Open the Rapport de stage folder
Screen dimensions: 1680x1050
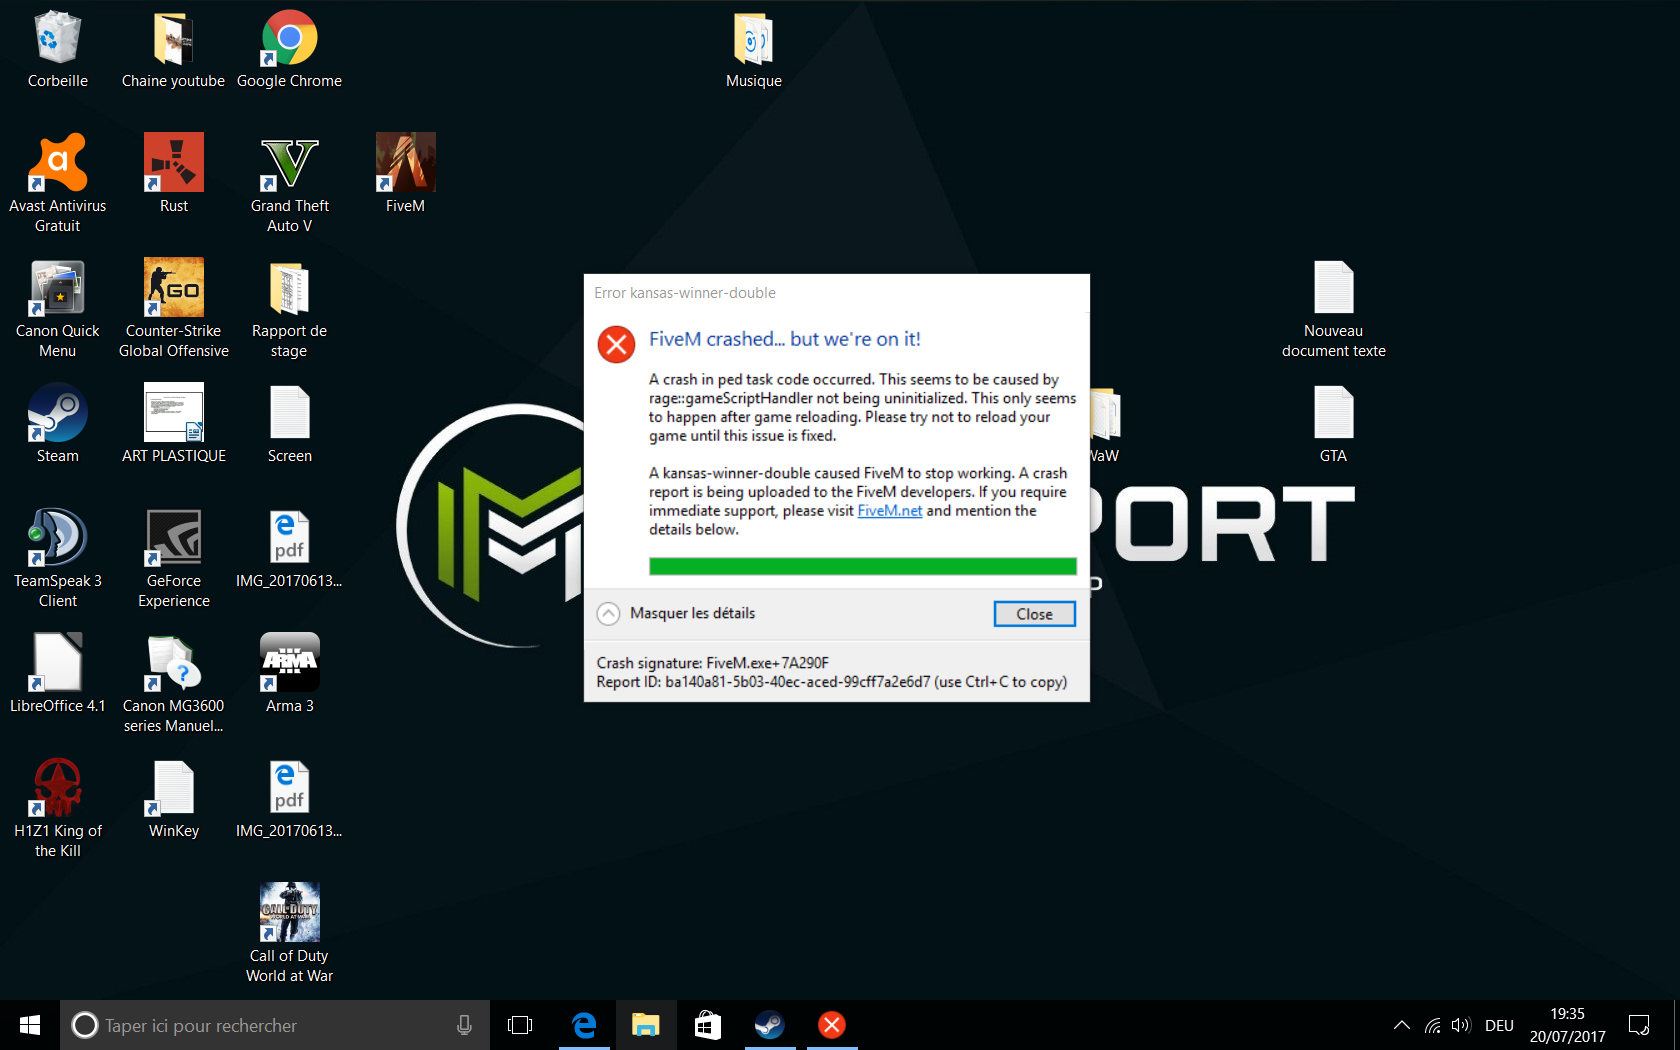pyautogui.click(x=289, y=309)
